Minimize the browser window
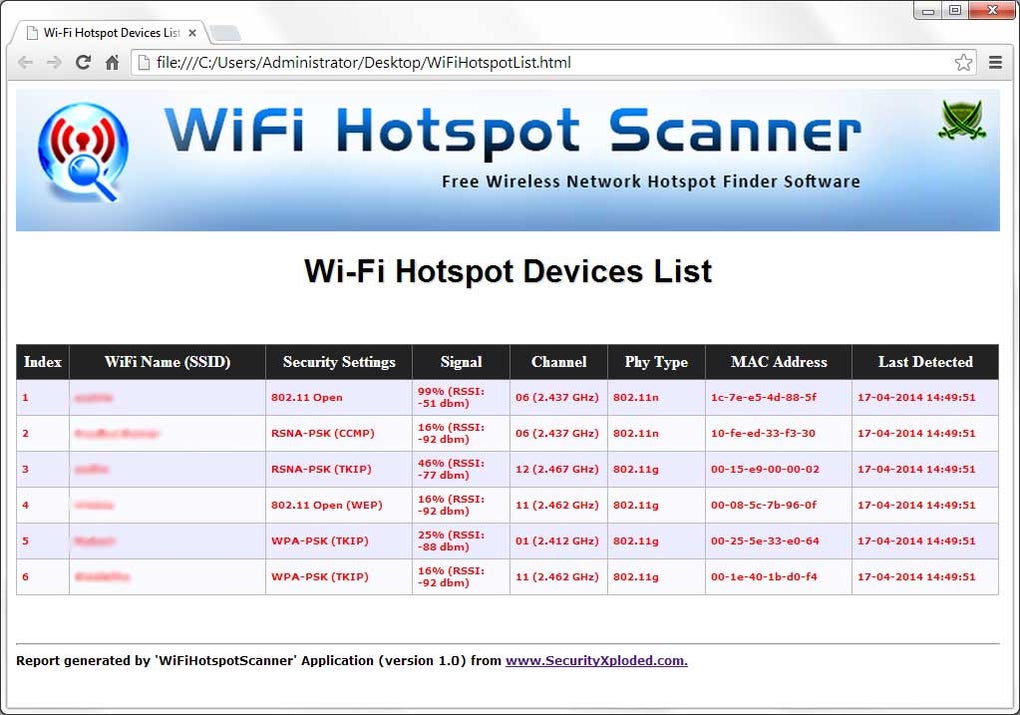Image resolution: width=1020 pixels, height=715 pixels. pyautogui.click(x=928, y=10)
